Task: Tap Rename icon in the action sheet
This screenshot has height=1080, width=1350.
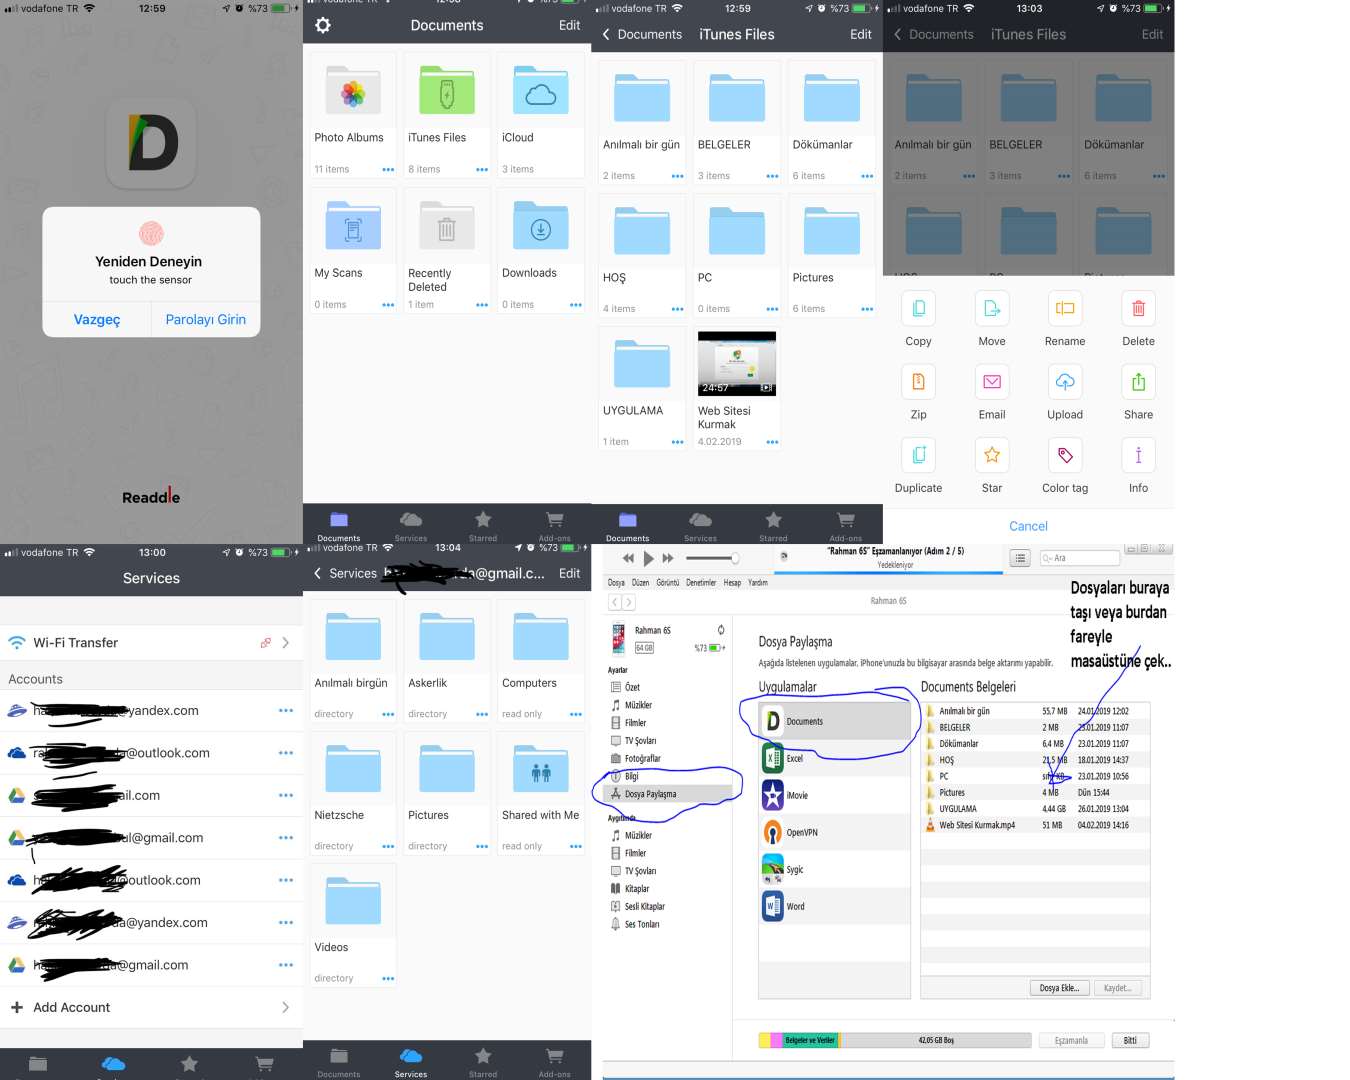Action: click(x=1065, y=309)
